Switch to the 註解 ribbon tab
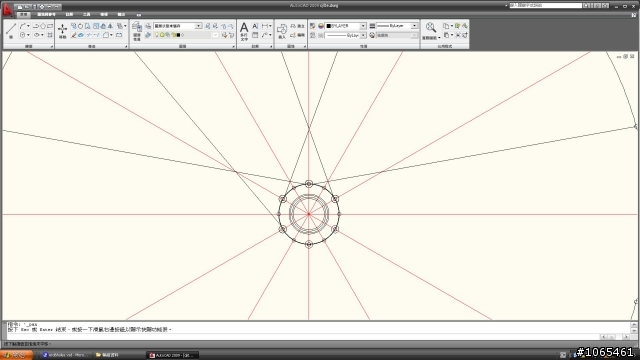This screenshot has height=360, width=640. click(x=69, y=14)
